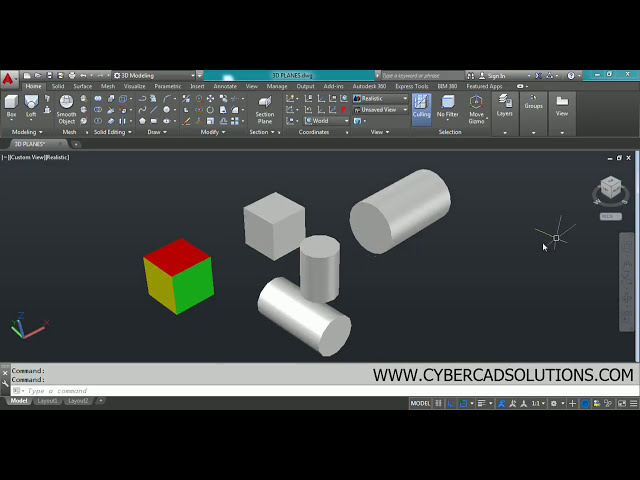The height and width of the screenshot is (480, 640).
Task: Click the Sign In button
Action: point(496,76)
